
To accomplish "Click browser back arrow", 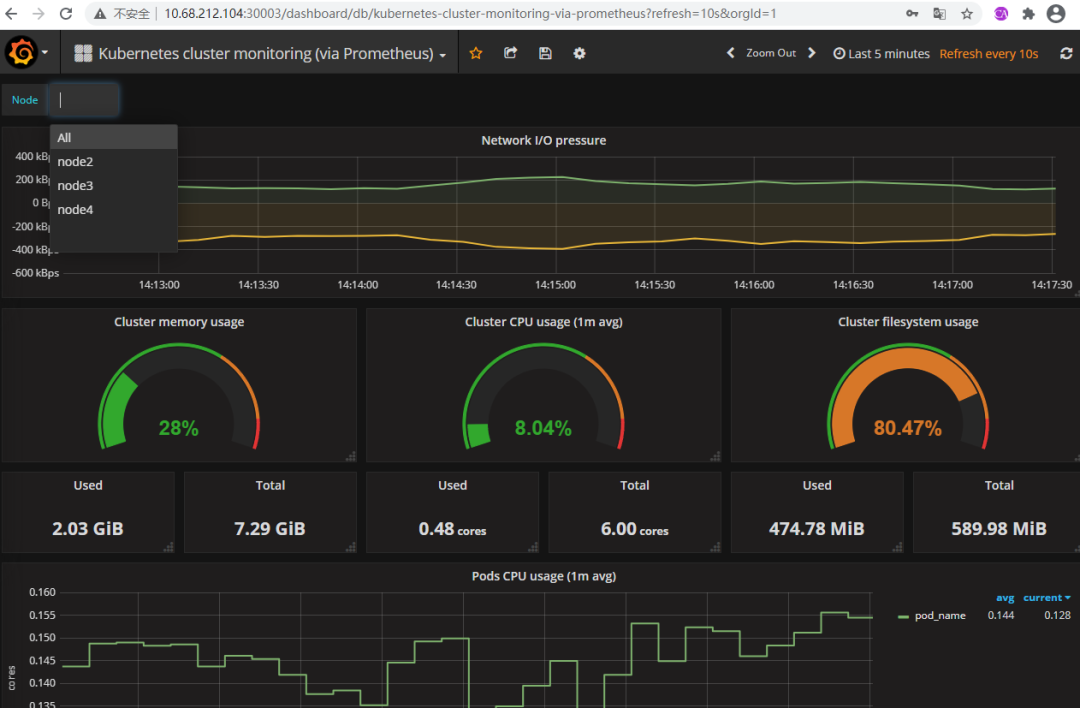I will pos(12,13).
